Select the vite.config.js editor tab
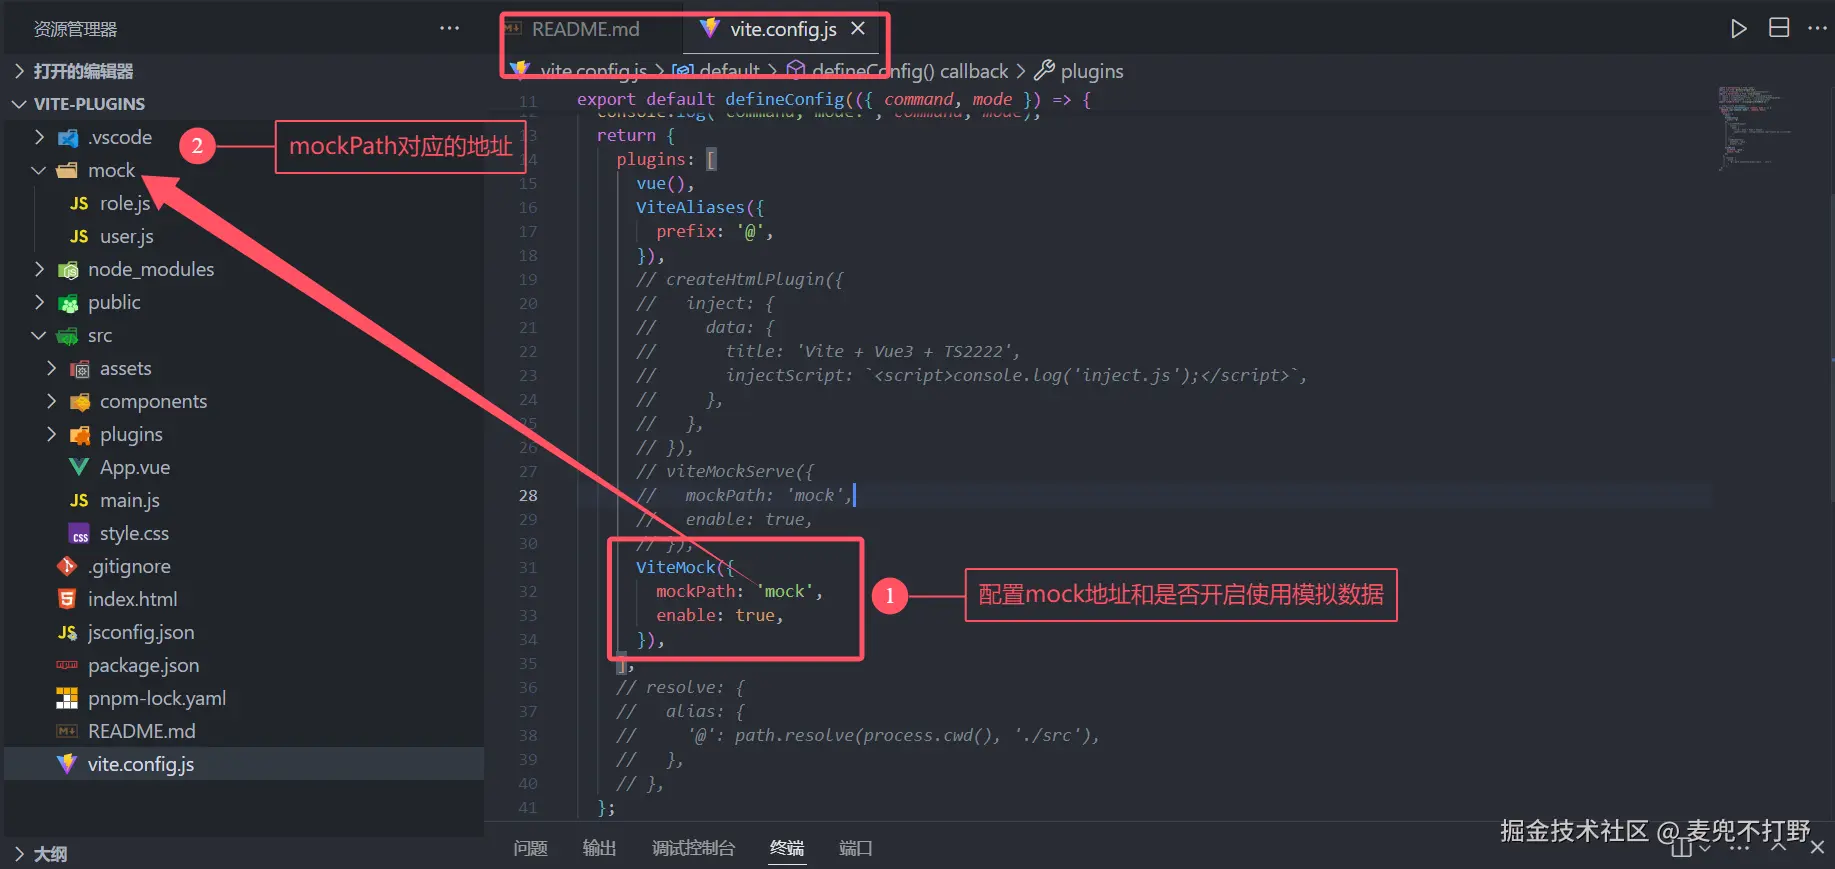1835x869 pixels. pyautogui.click(x=783, y=29)
